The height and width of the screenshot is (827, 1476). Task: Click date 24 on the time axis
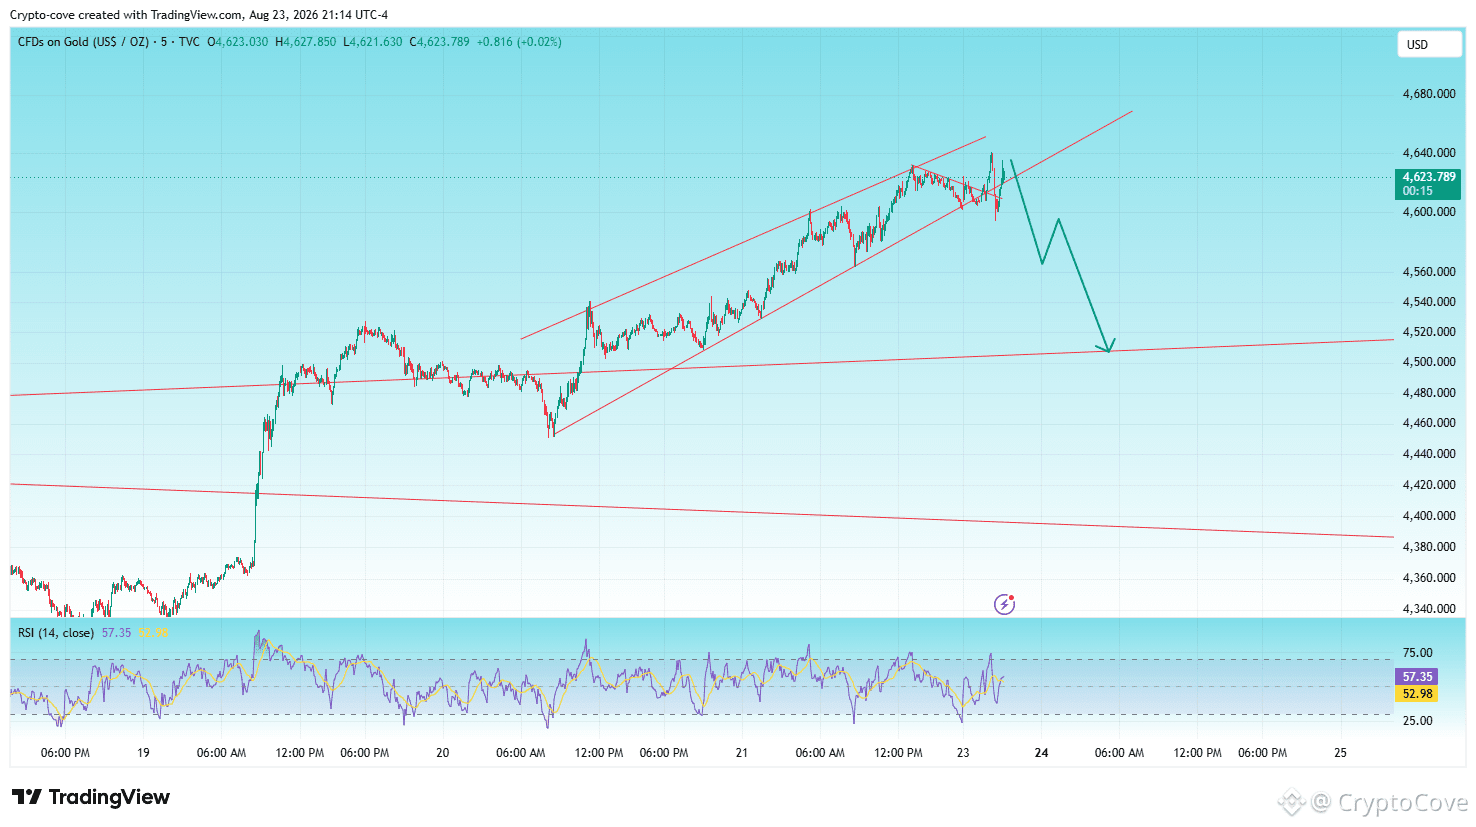point(1041,753)
